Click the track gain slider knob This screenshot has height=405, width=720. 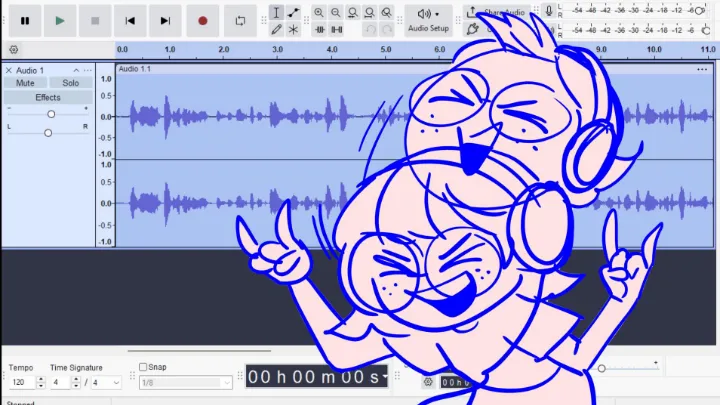[x=51, y=114]
